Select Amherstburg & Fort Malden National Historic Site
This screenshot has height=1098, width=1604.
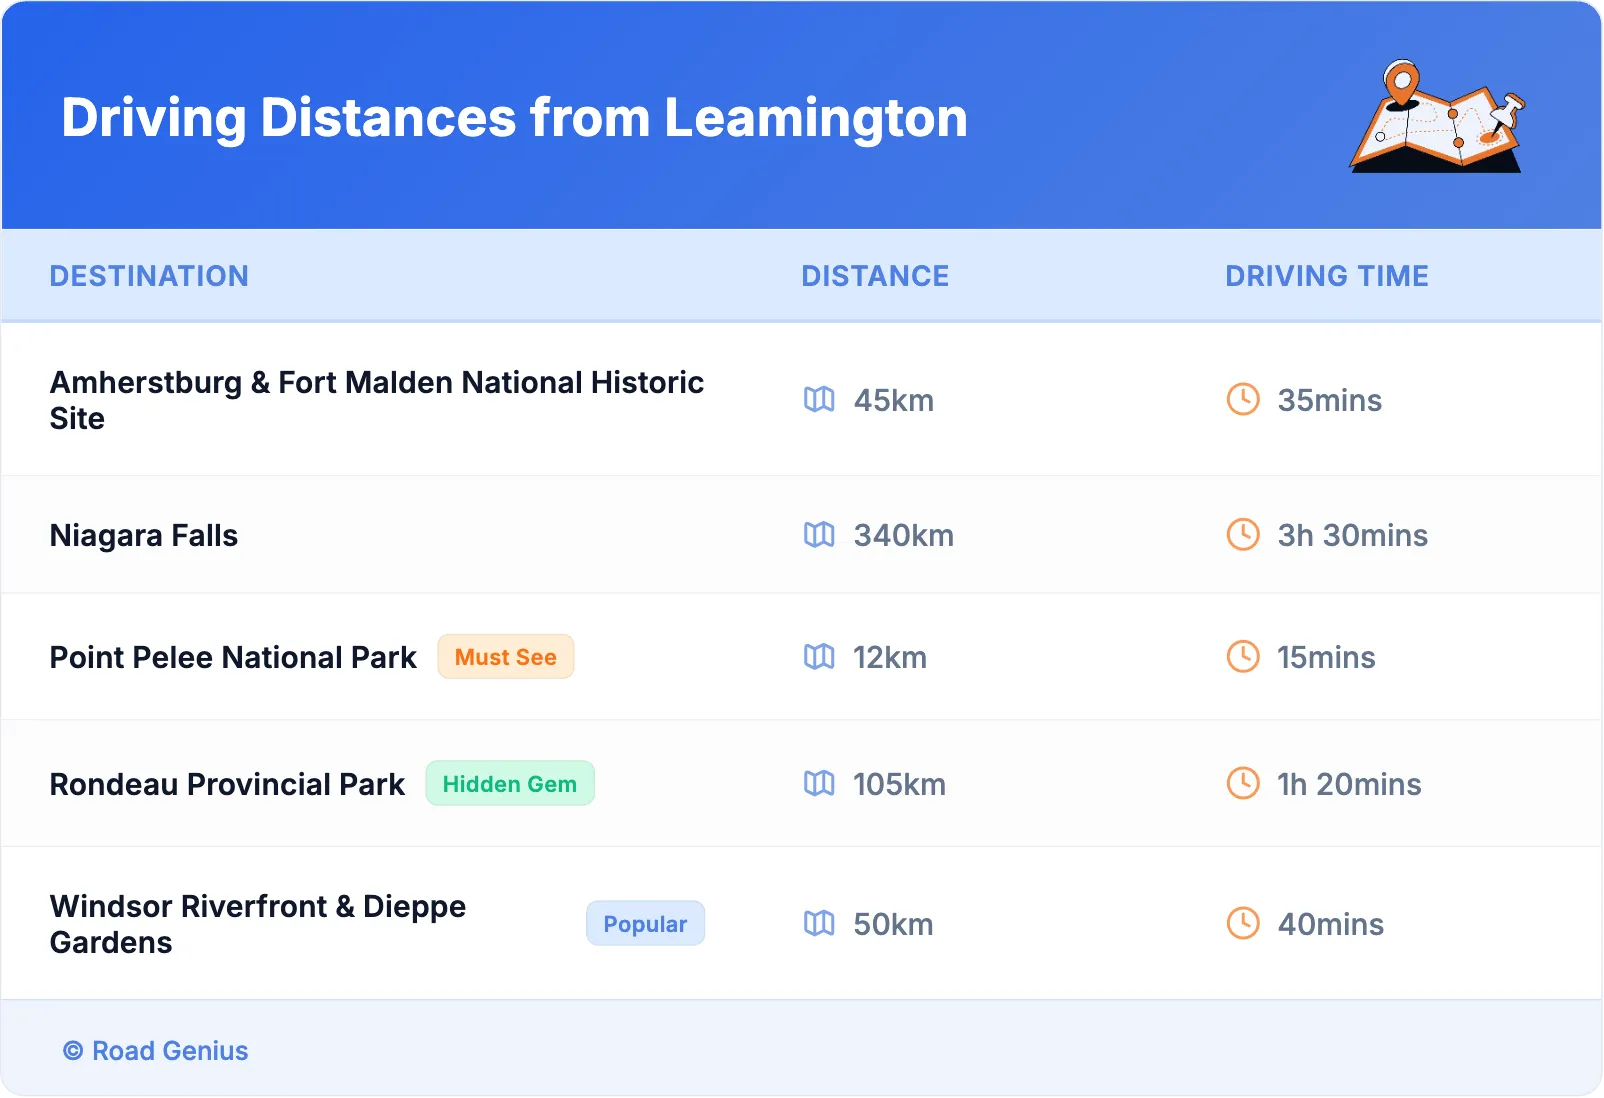pos(377,400)
